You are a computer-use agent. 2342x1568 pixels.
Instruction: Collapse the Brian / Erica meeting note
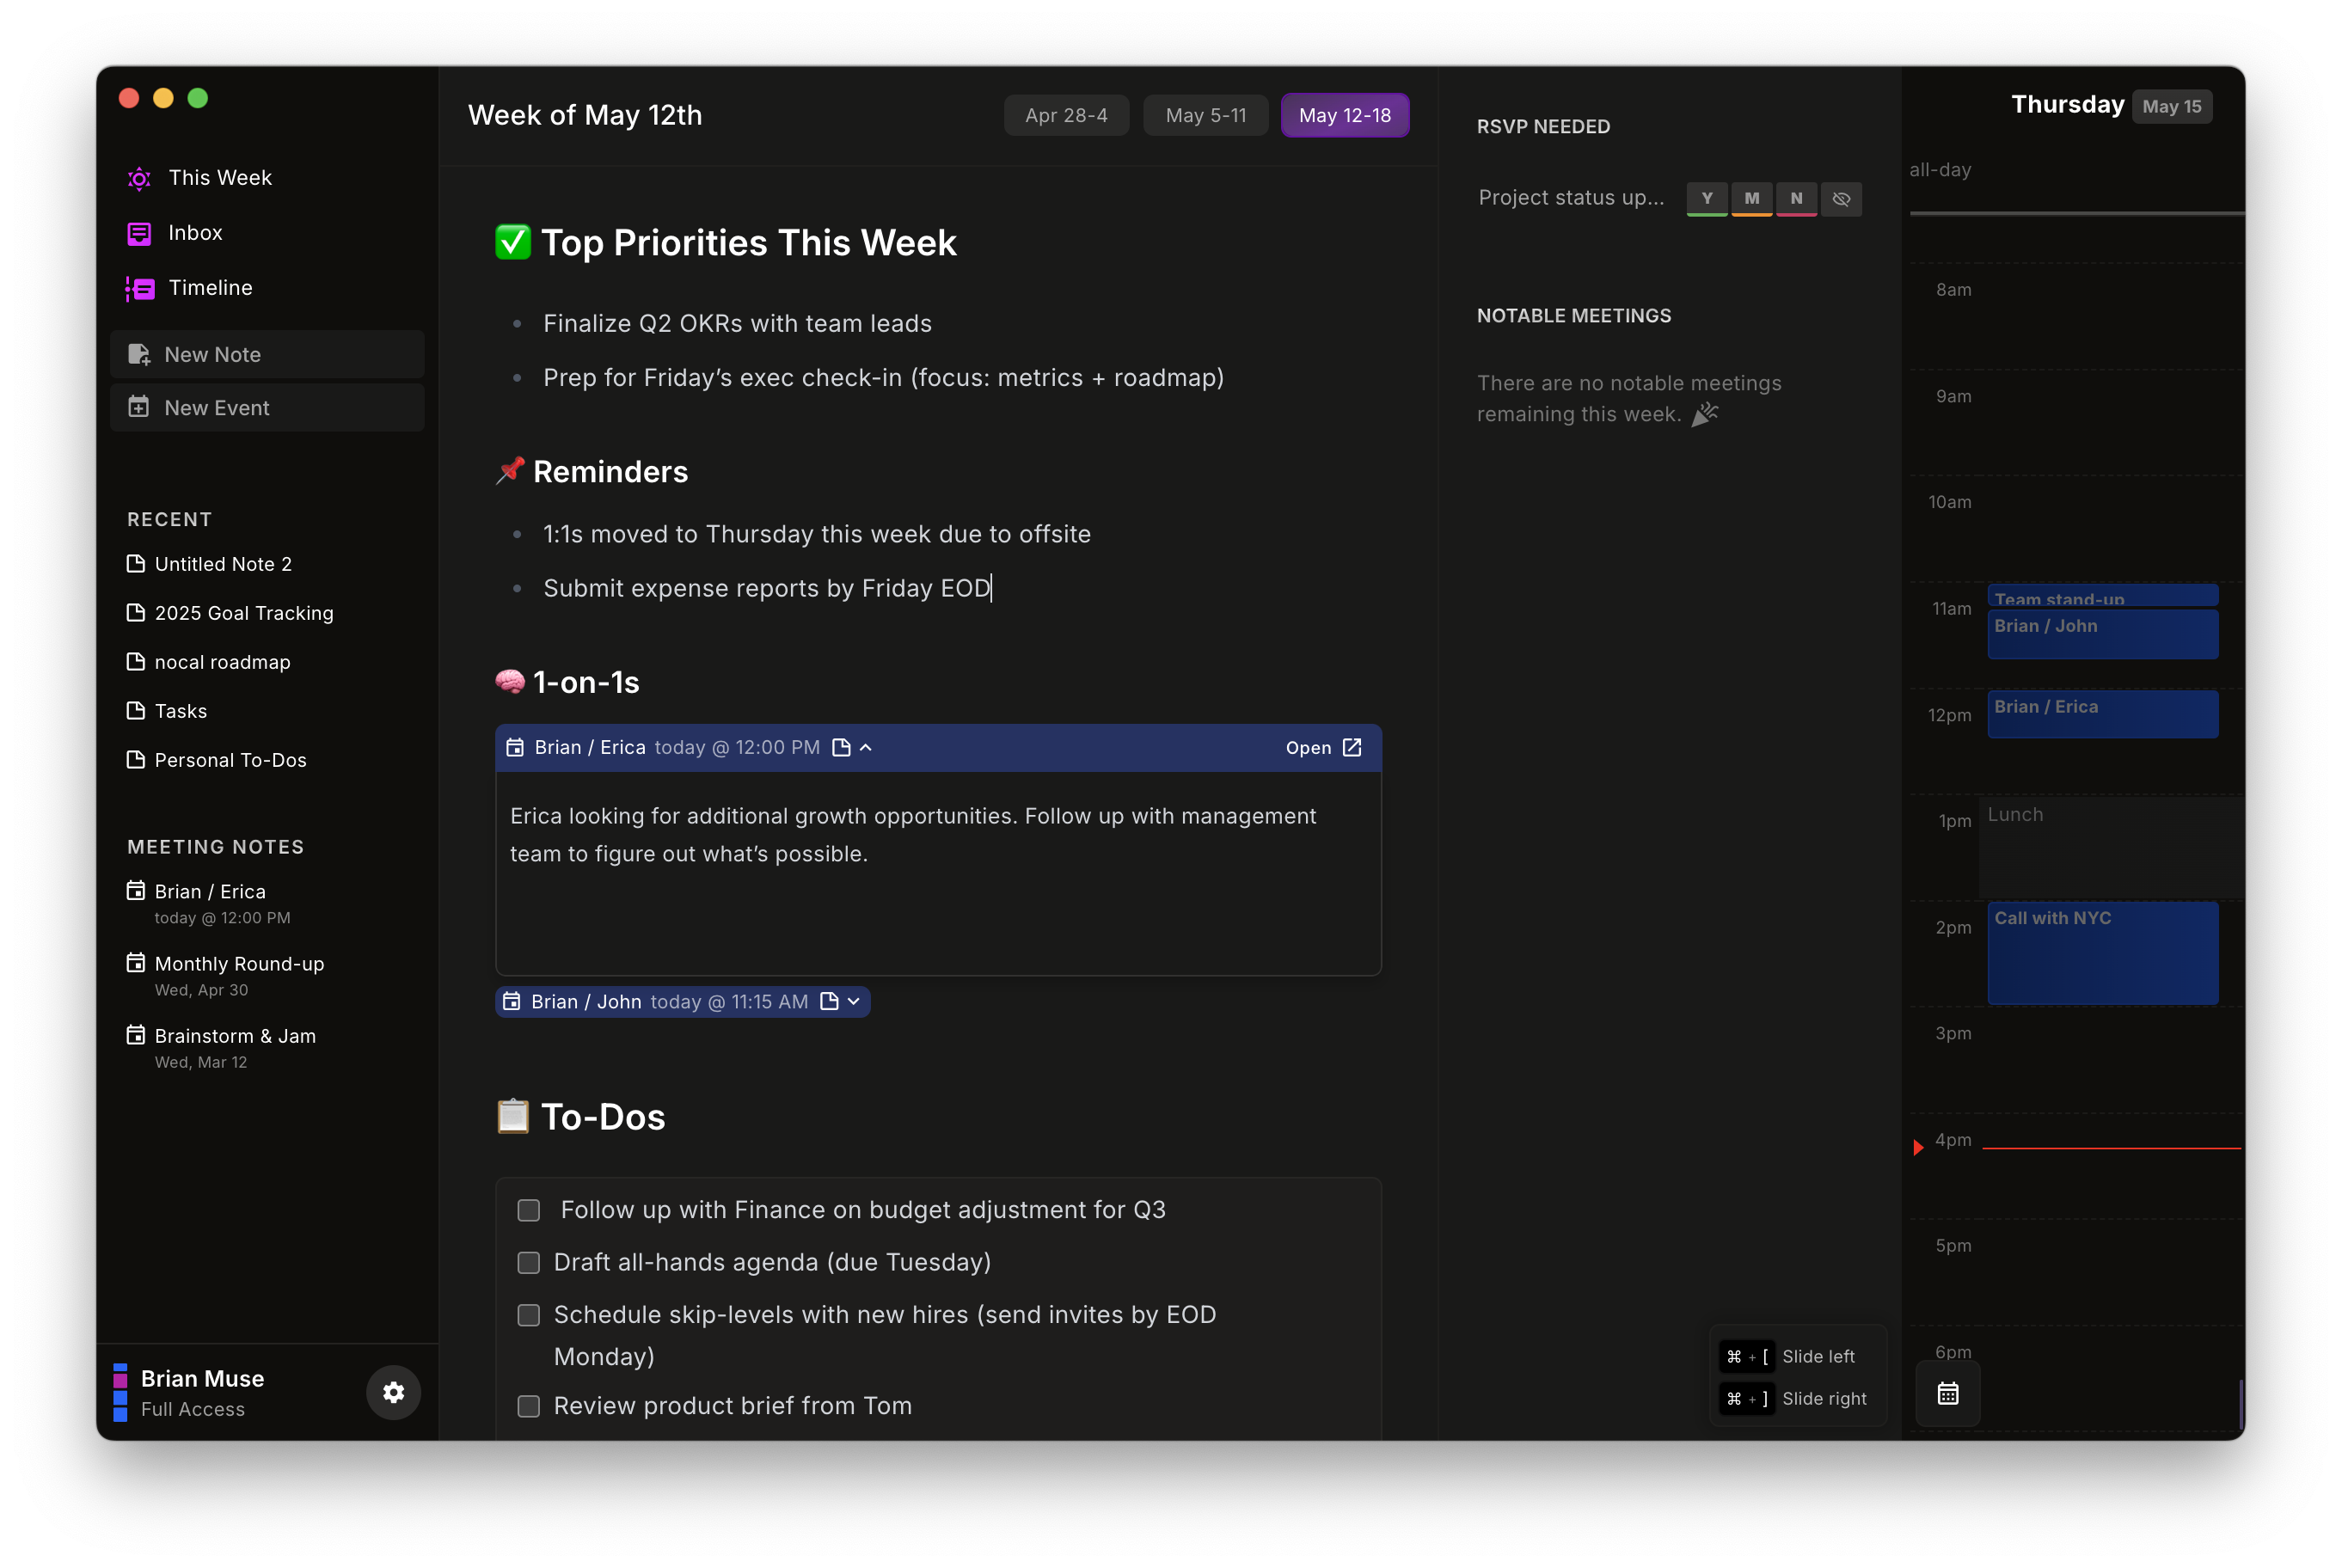(x=866, y=748)
